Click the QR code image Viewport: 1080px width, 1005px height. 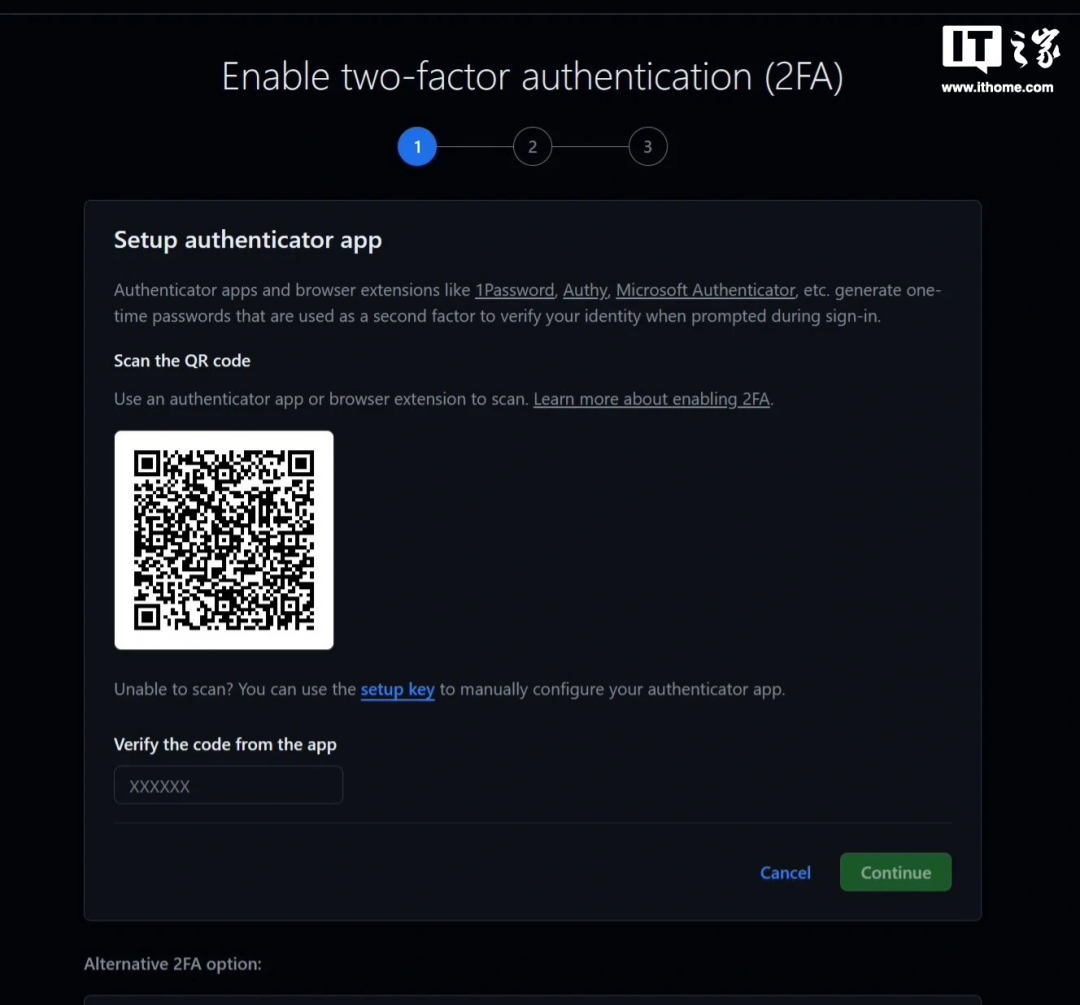(224, 540)
